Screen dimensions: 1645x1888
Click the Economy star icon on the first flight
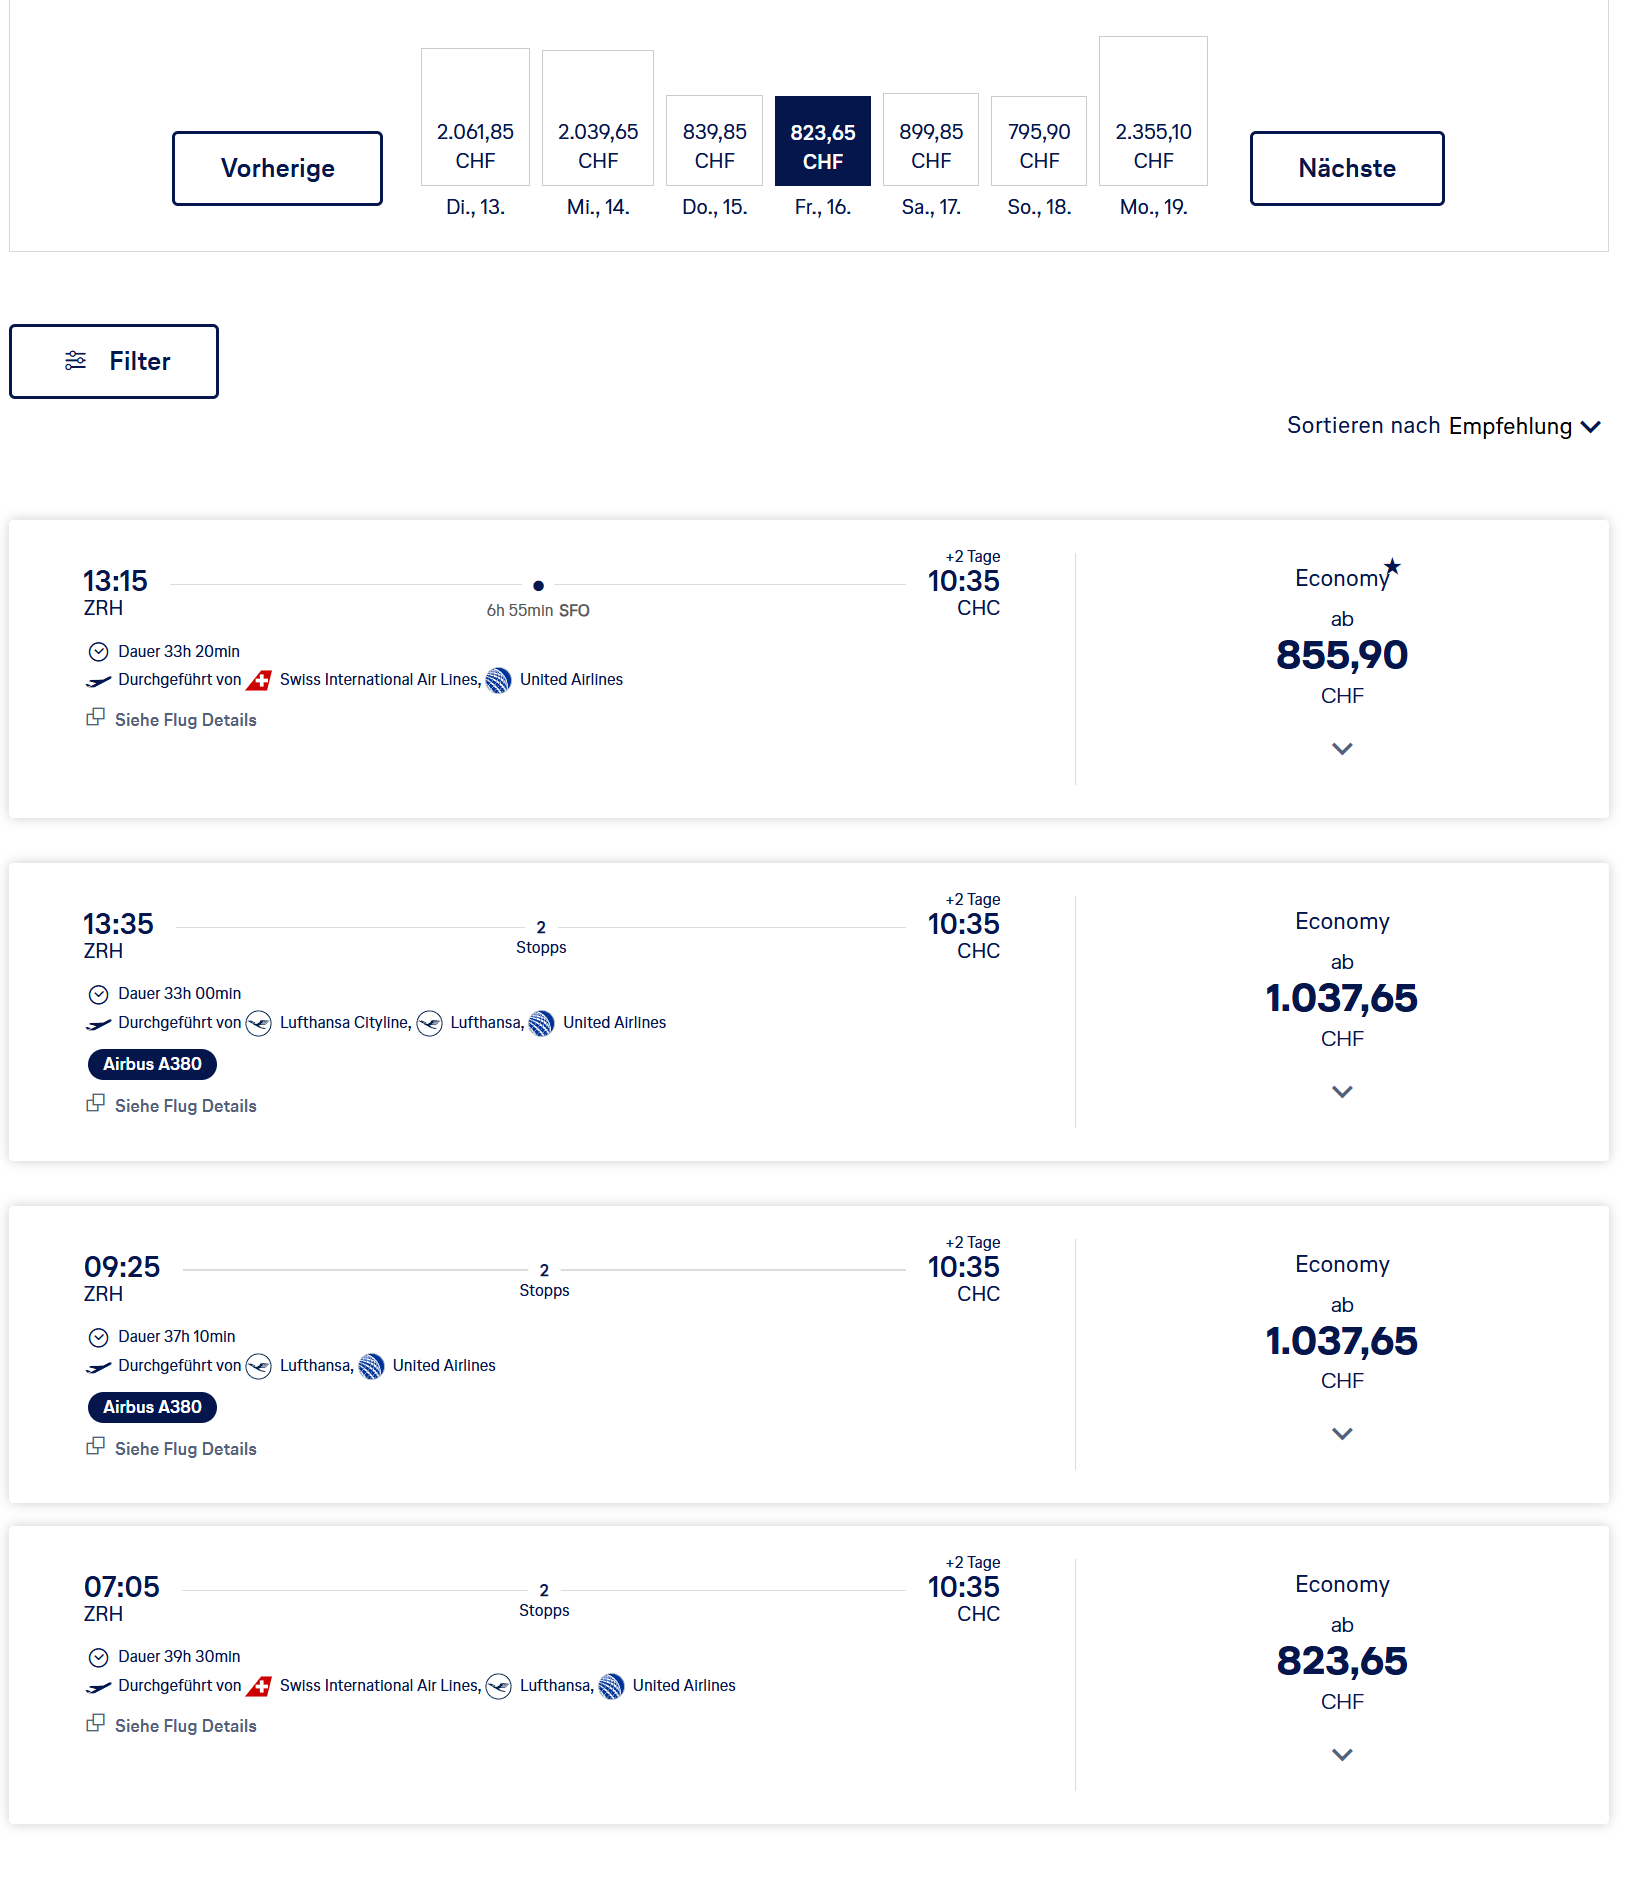coord(1392,567)
